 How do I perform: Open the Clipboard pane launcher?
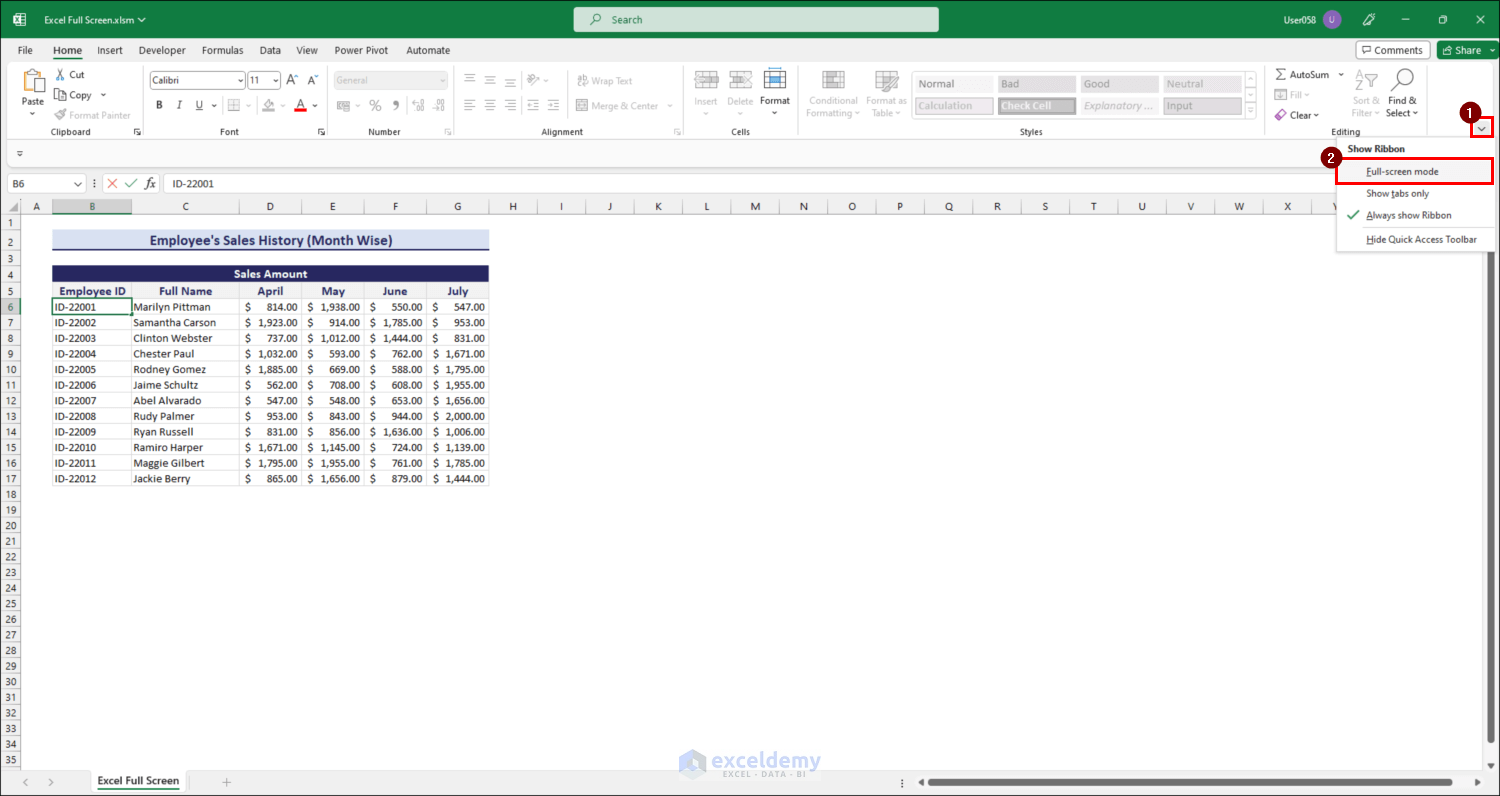[x=137, y=132]
